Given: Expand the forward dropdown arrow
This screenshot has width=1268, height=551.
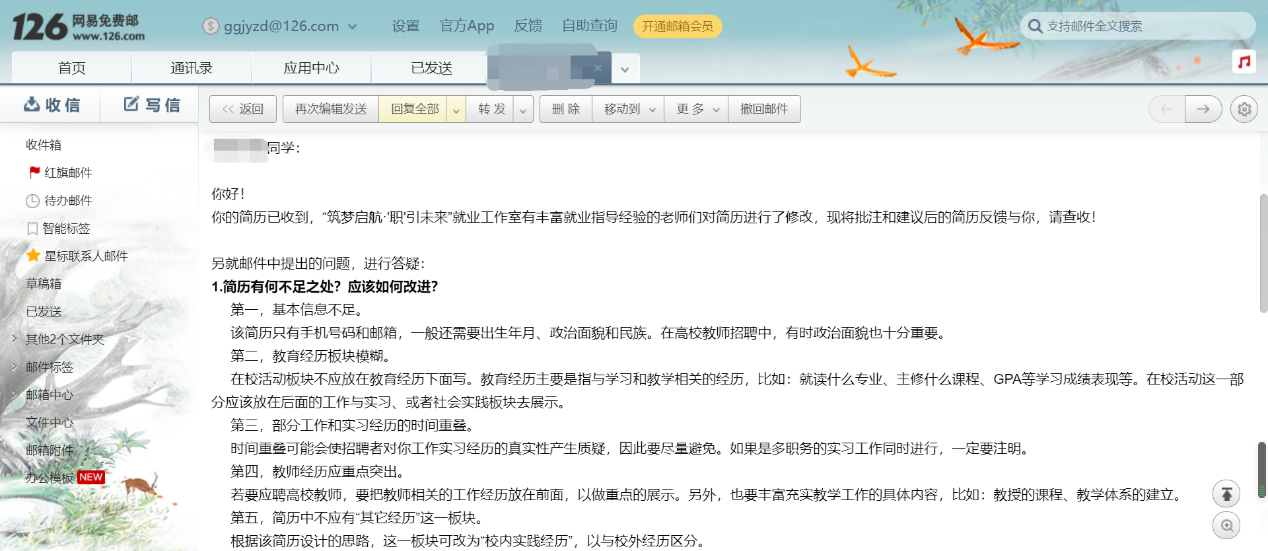Looking at the screenshot, I should click(524, 109).
